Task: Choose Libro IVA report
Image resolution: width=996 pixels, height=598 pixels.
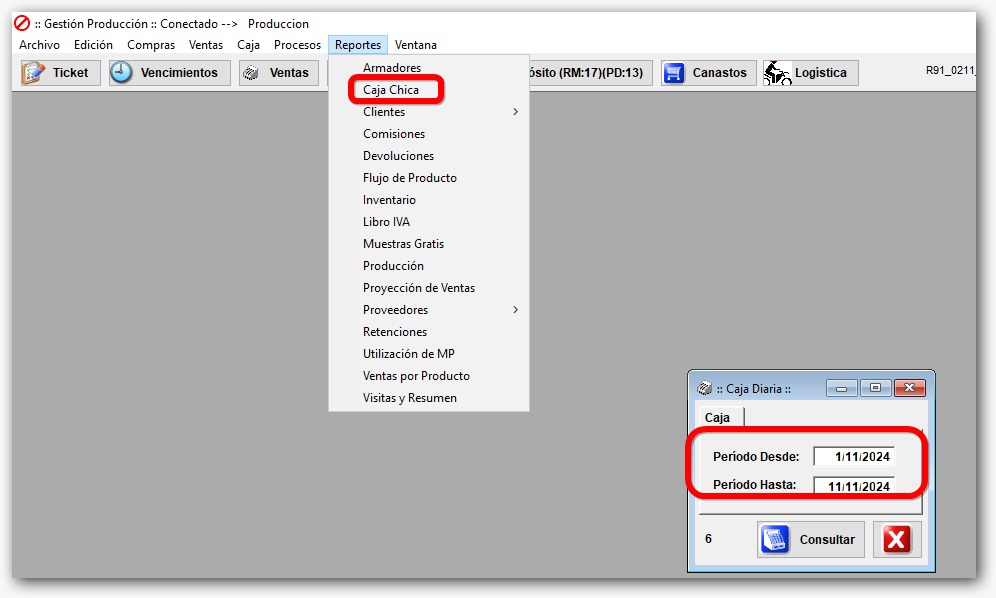Action: tap(386, 222)
